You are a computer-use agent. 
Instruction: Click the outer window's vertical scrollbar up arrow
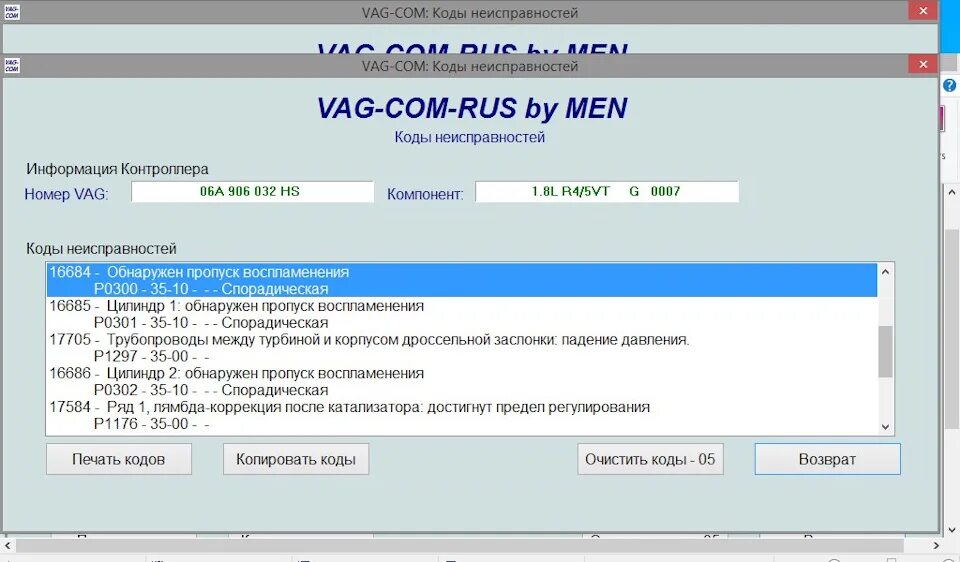click(952, 192)
